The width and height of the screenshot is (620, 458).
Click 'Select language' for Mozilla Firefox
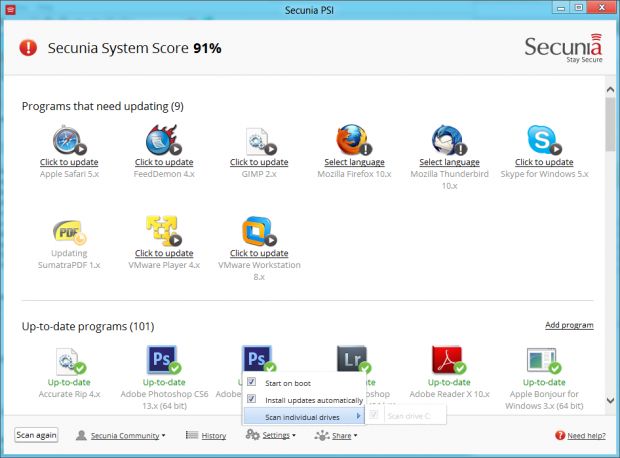tap(354, 162)
